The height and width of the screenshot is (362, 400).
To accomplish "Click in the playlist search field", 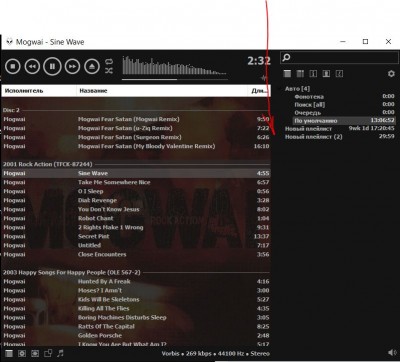I will (x=339, y=58).
